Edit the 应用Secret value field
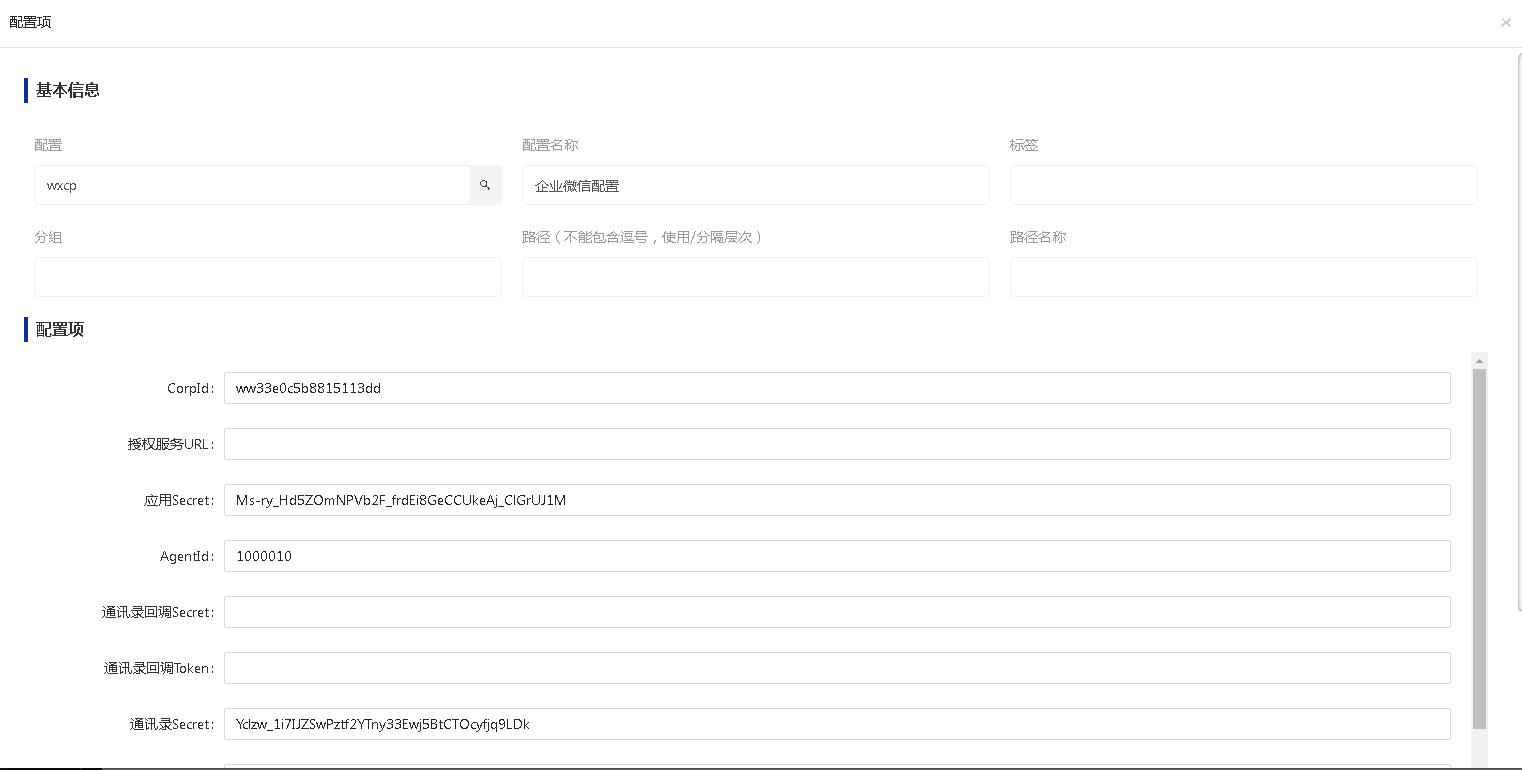Viewport: 1522px width, 770px height. pyautogui.click(x=837, y=500)
